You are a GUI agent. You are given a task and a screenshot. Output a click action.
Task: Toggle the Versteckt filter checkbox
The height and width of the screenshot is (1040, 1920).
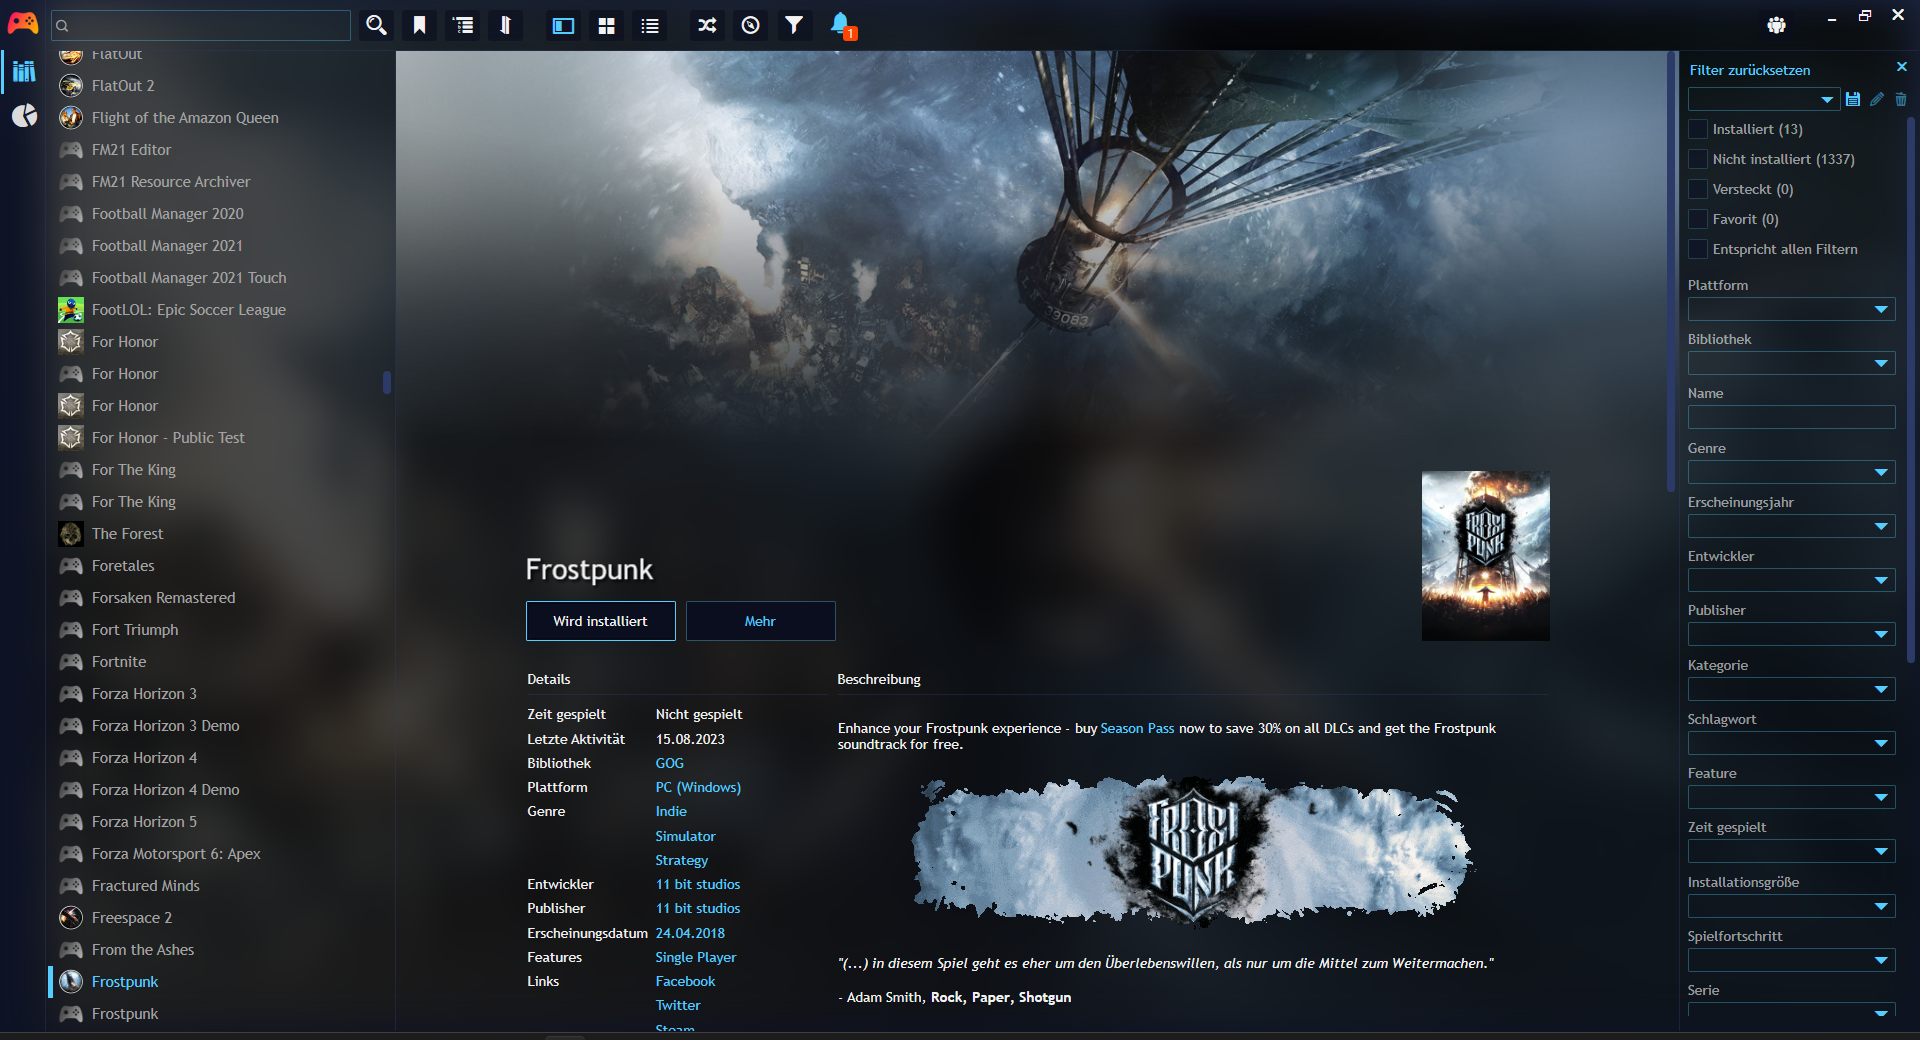(x=1697, y=189)
